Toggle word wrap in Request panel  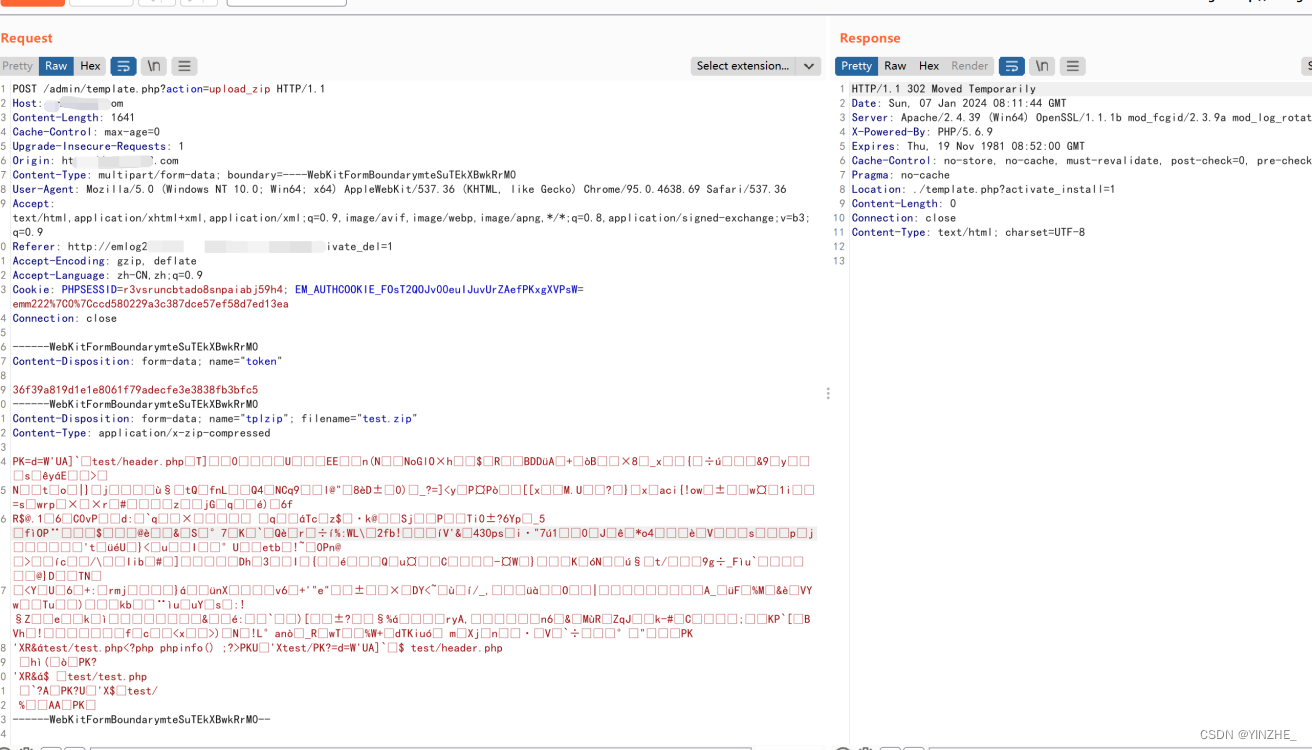pos(123,66)
